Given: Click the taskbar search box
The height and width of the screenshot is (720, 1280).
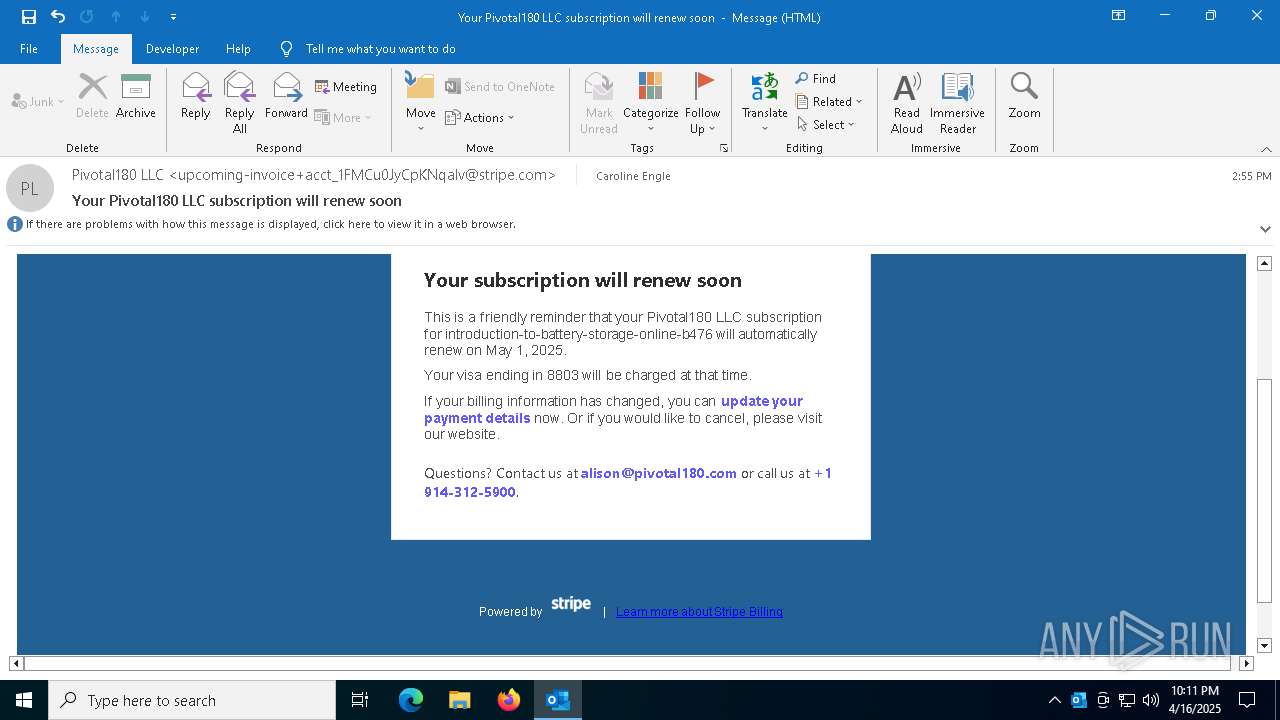Looking at the screenshot, I should click(x=192, y=700).
